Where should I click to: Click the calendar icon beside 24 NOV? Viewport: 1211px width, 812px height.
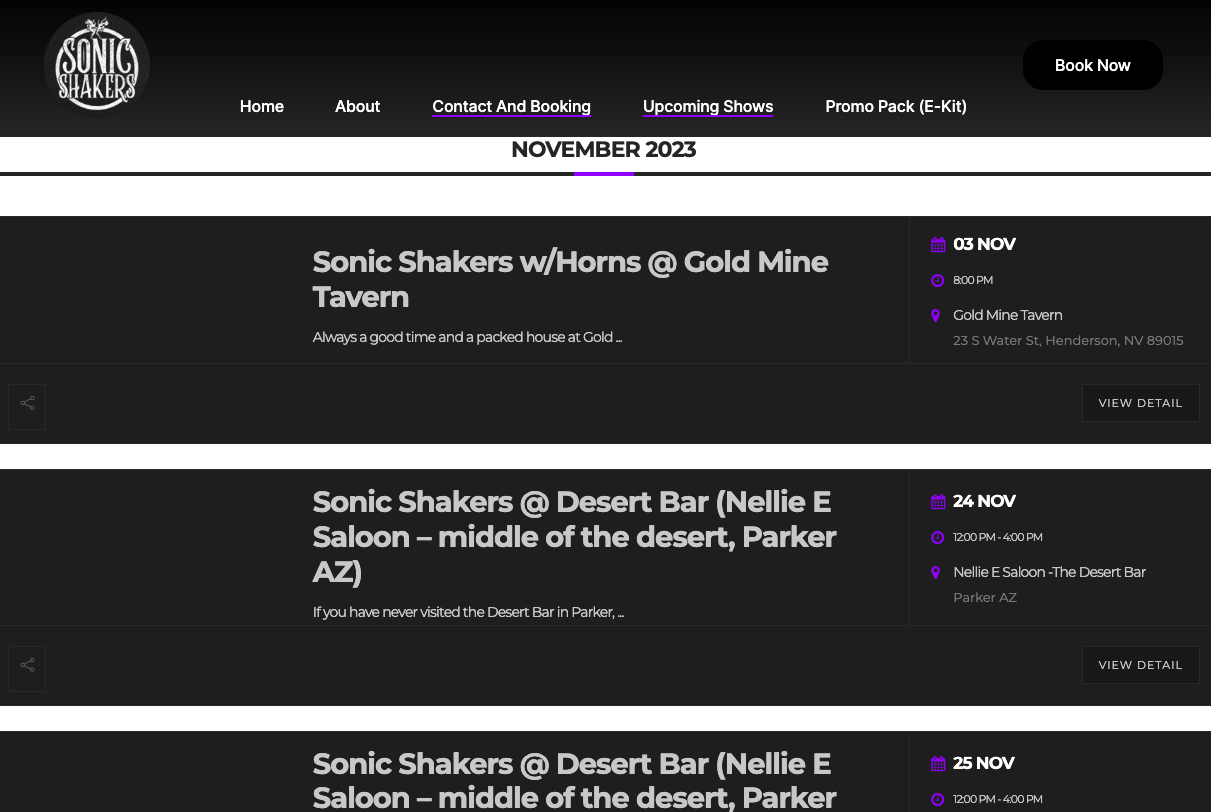pyautogui.click(x=938, y=502)
